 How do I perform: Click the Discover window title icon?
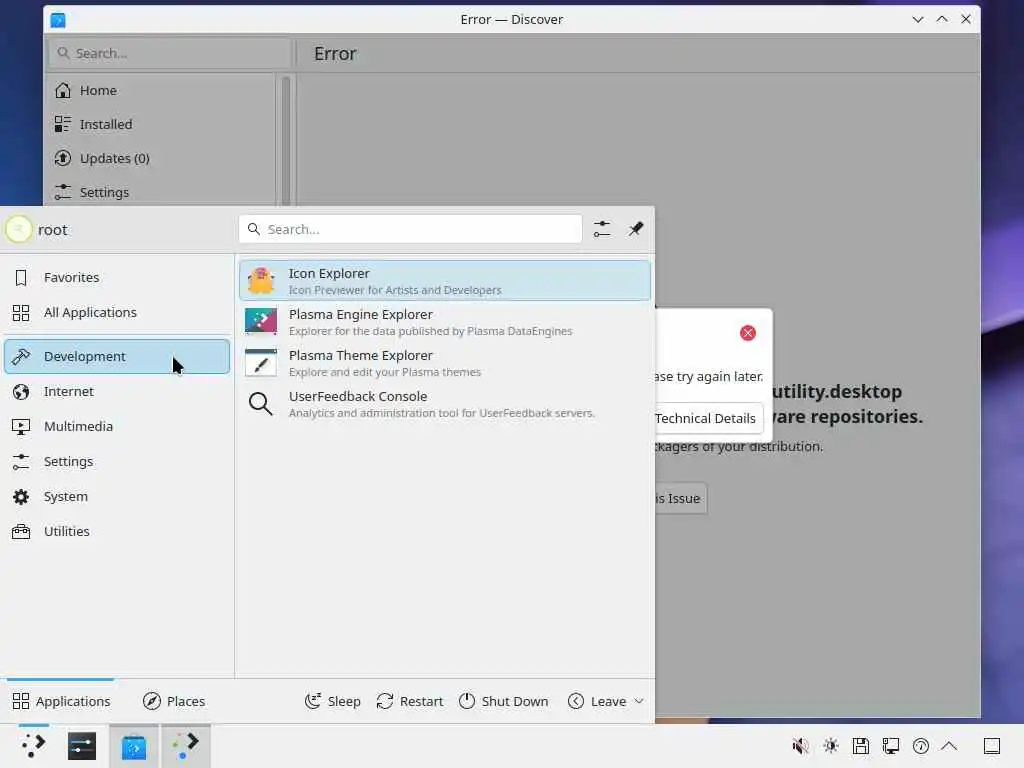(58, 20)
